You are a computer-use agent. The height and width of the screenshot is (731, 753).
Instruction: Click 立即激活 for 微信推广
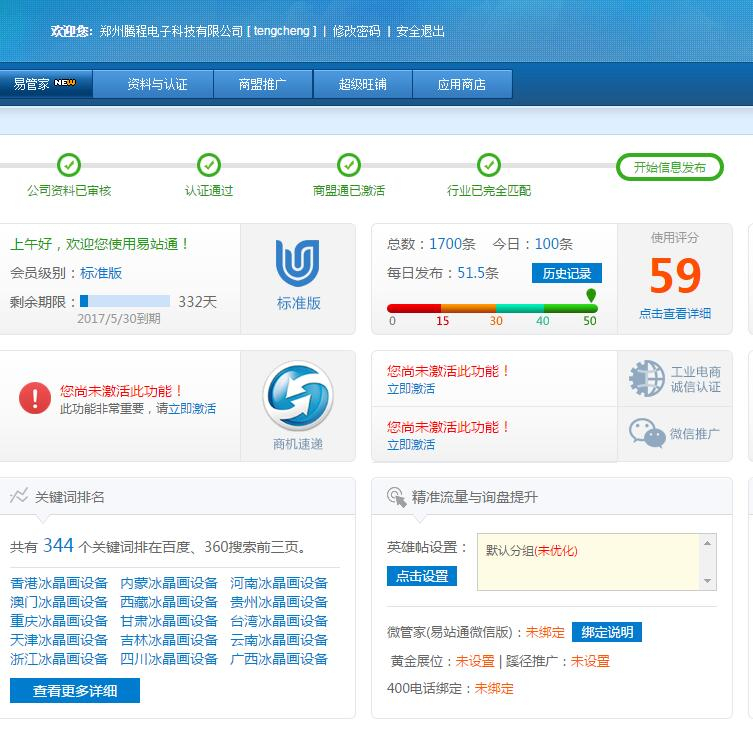[x=411, y=445]
